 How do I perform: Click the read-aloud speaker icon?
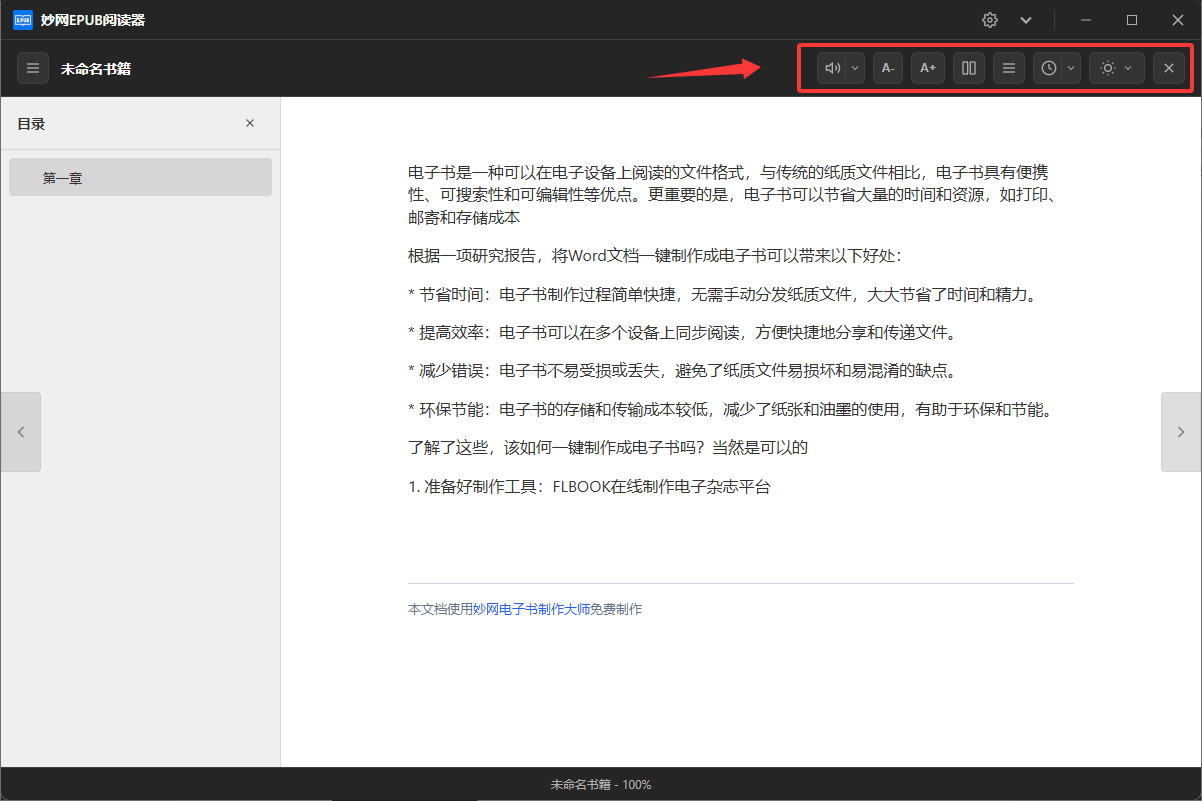(x=832, y=68)
